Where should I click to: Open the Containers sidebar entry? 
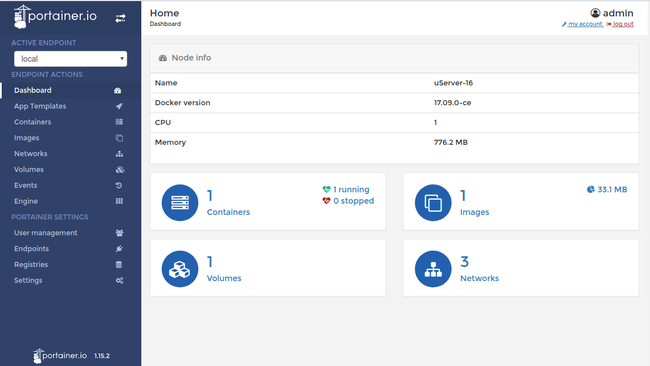[32, 122]
